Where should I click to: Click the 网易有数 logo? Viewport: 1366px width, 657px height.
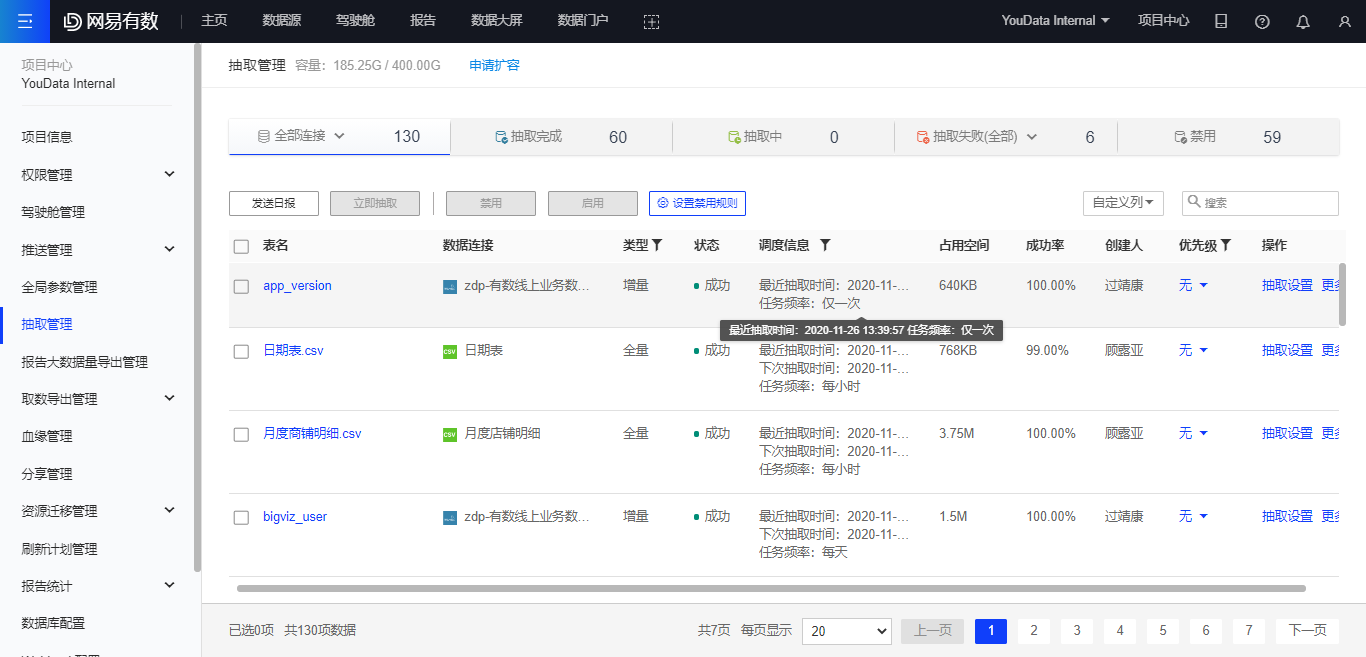point(111,21)
